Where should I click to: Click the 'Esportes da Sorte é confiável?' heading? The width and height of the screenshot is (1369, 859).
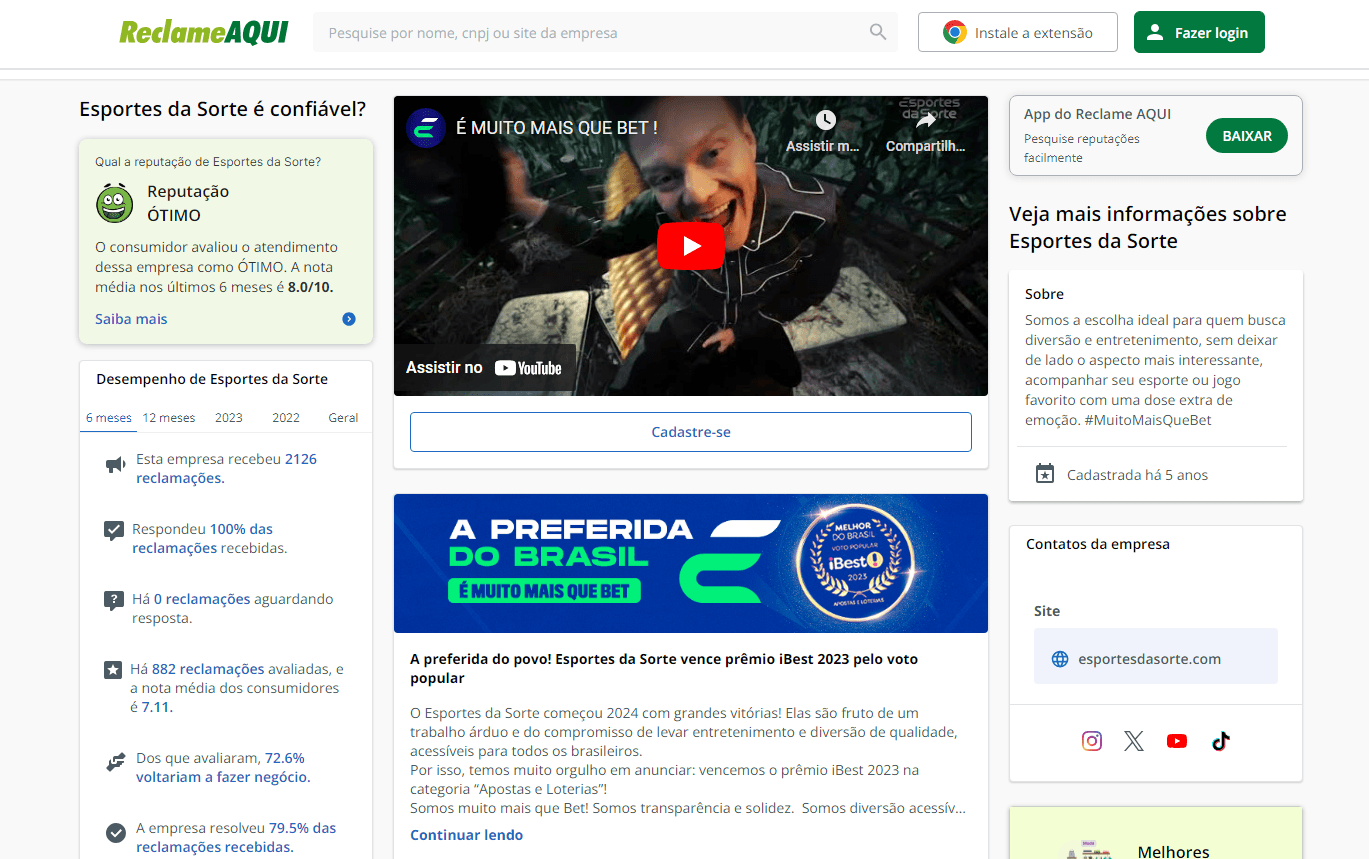[223, 108]
